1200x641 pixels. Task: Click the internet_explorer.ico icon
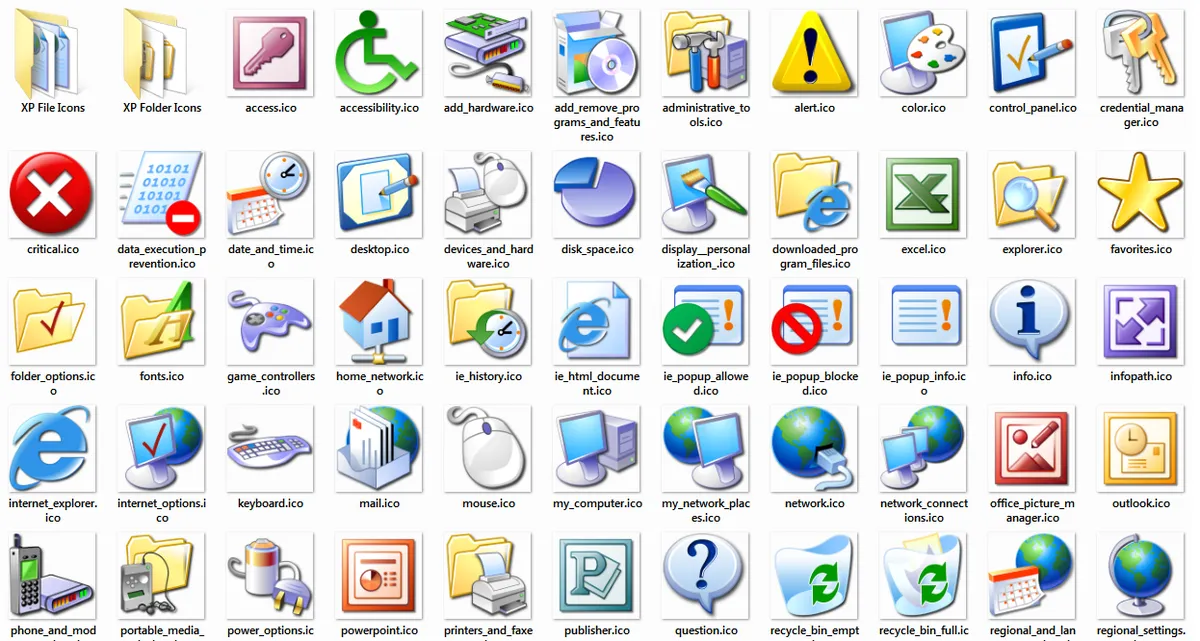[53, 449]
